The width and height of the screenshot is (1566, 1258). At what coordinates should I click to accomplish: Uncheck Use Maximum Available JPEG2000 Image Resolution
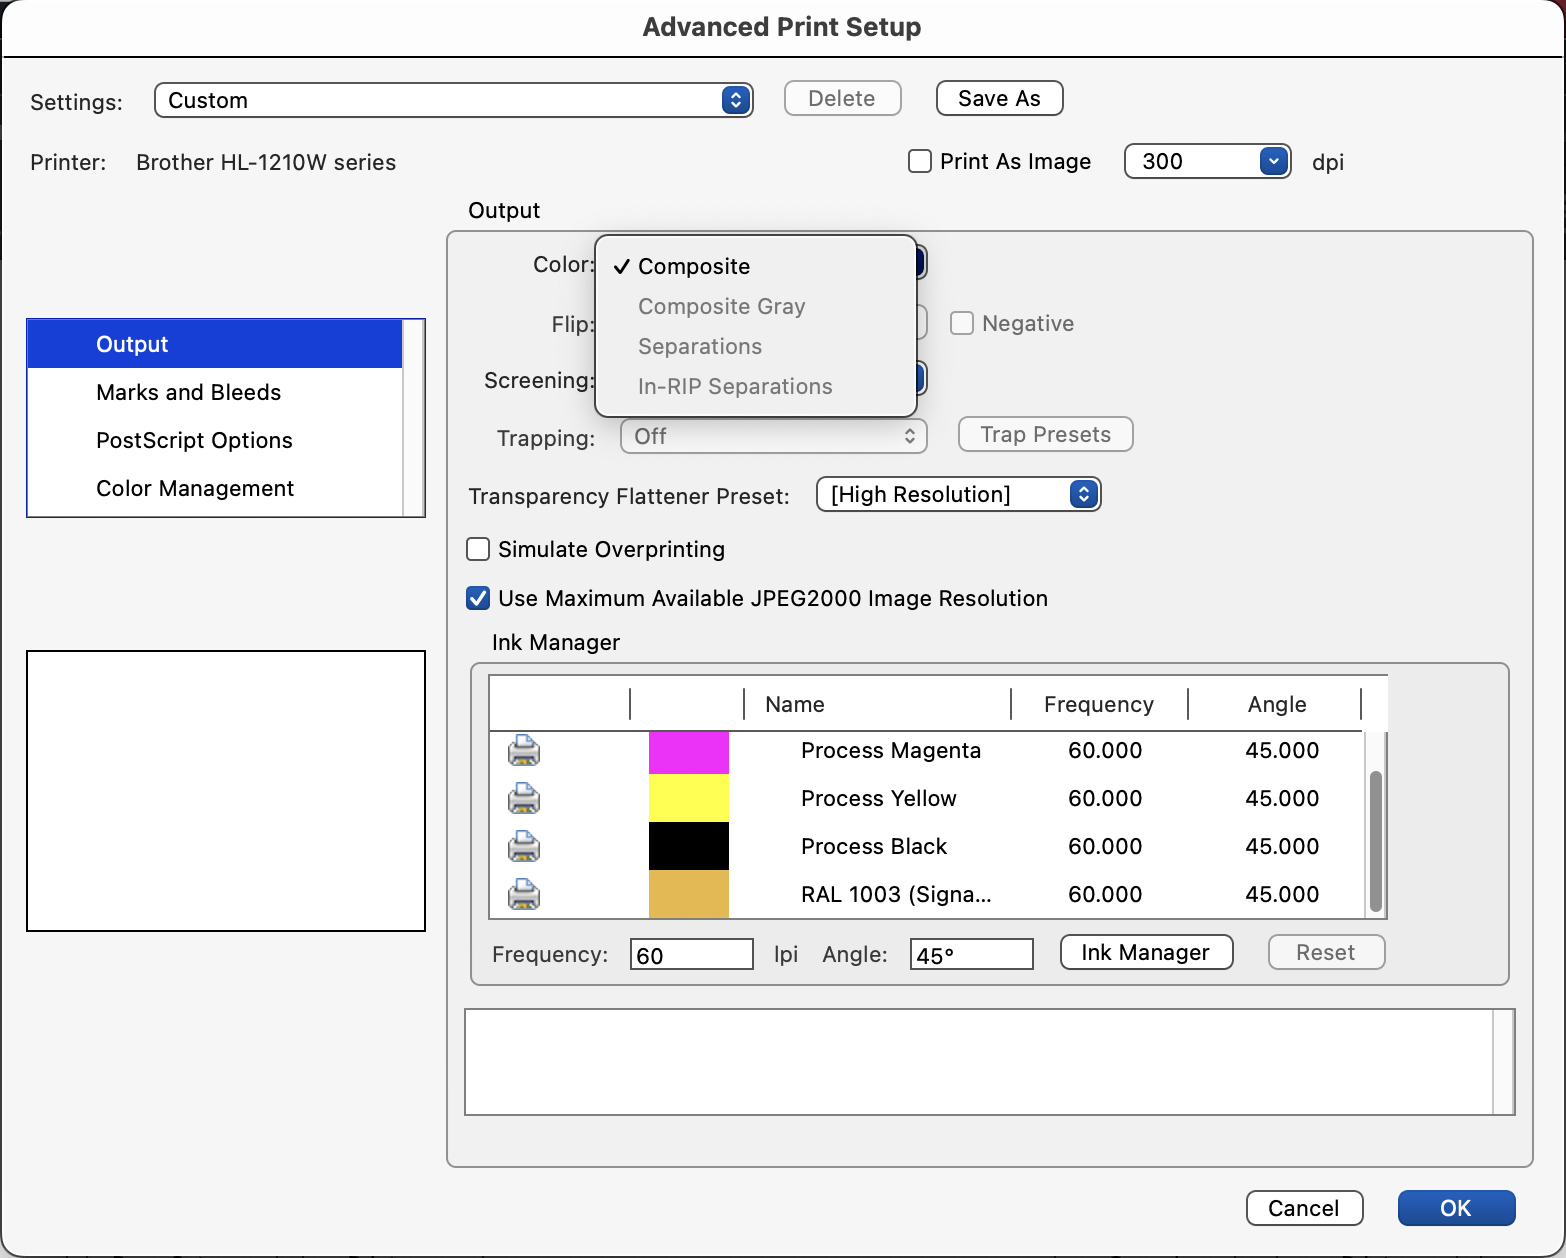coord(478,598)
